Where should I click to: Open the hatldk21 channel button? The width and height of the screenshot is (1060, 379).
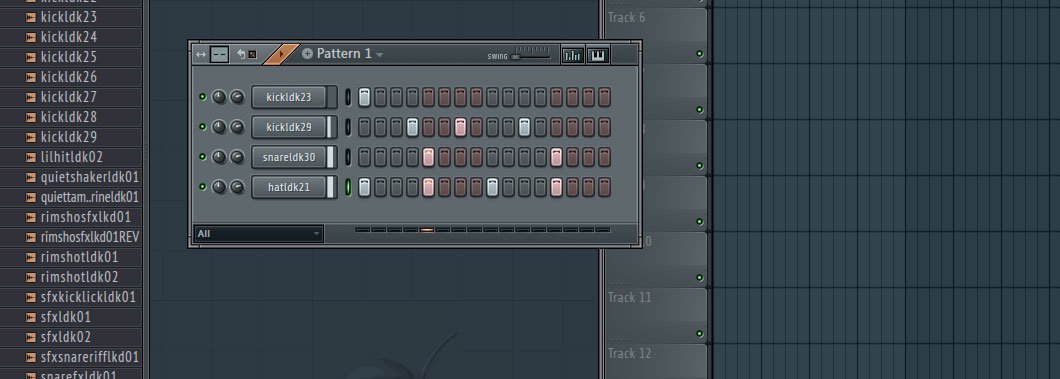pos(289,186)
